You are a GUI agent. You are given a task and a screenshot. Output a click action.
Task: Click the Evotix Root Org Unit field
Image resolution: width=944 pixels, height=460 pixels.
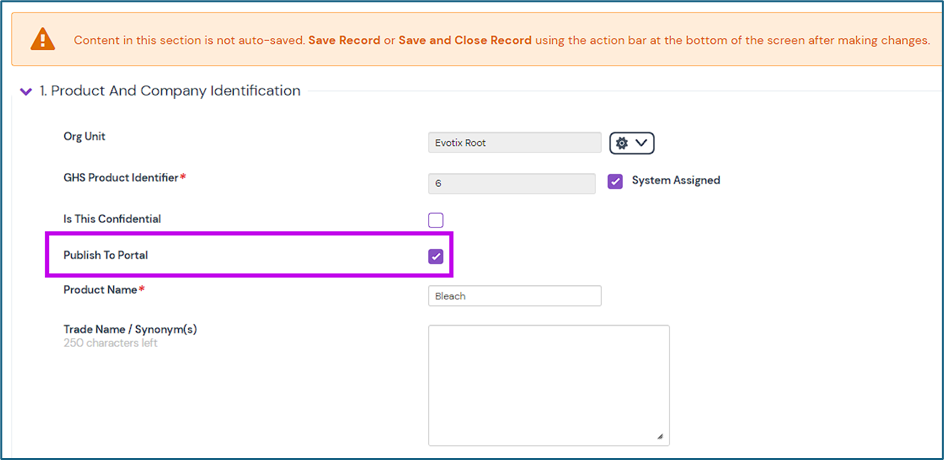[514, 143]
